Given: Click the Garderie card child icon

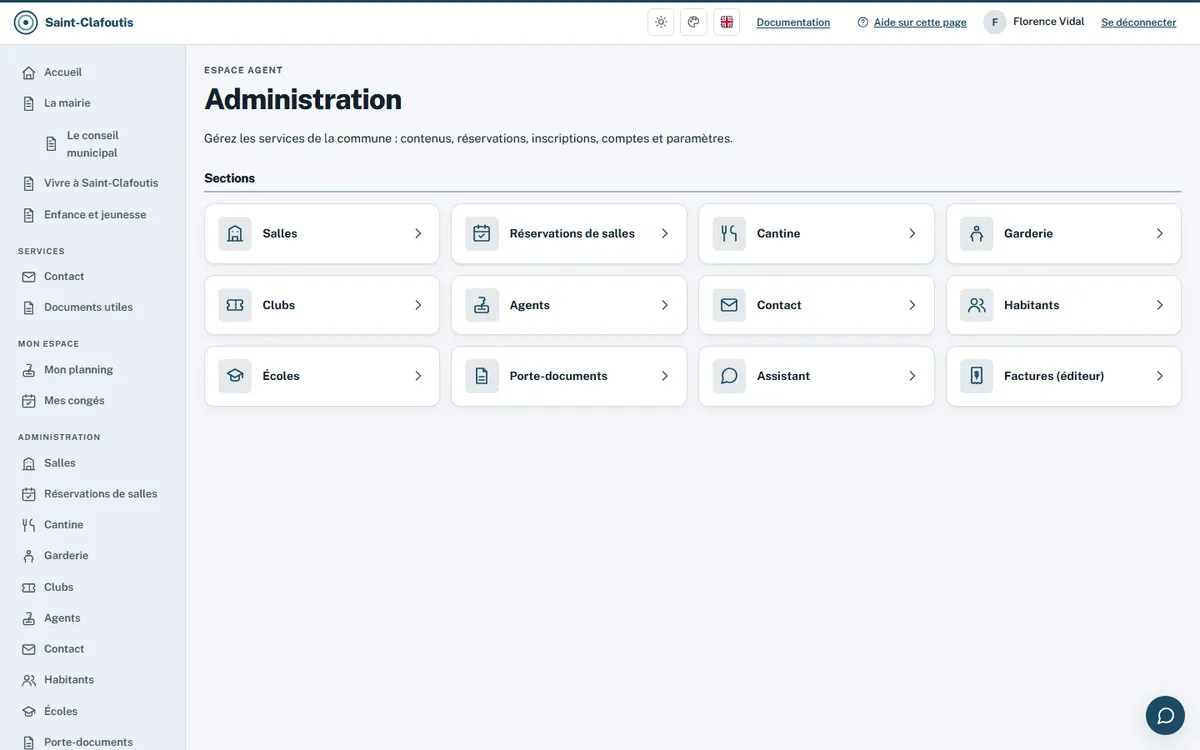Looking at the screenshot, I should coord(977,234).
